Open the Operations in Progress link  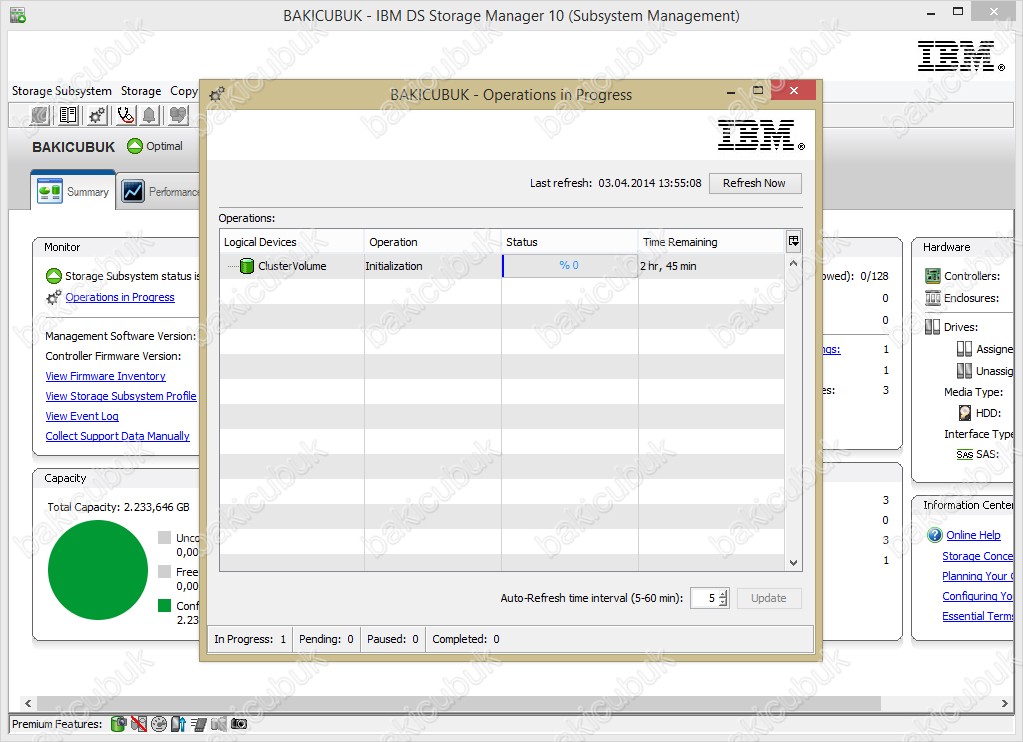click(120, 298)
